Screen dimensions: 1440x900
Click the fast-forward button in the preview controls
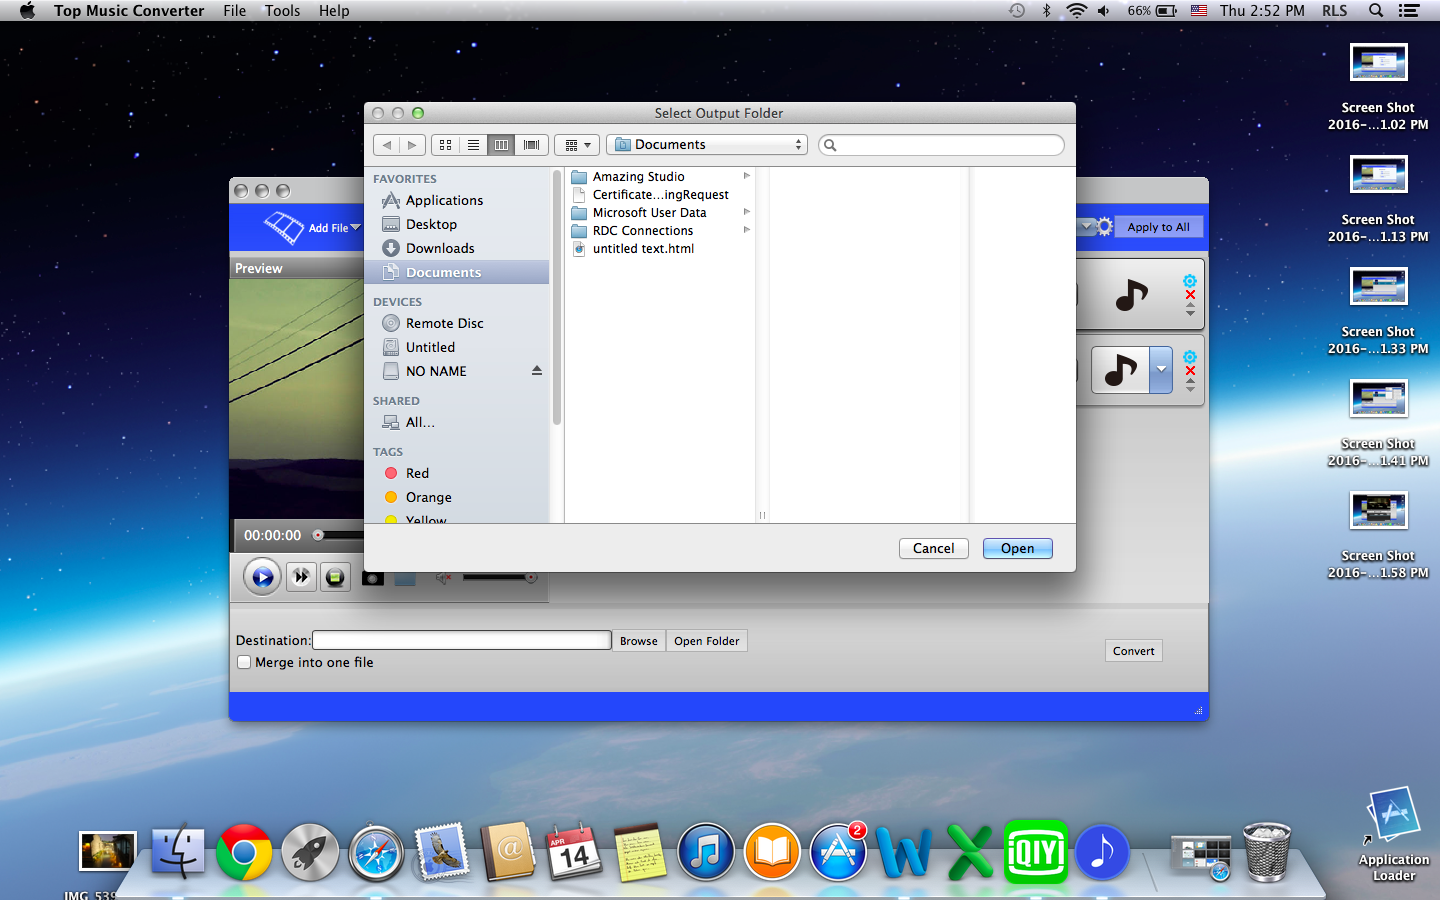click(301, 577)
